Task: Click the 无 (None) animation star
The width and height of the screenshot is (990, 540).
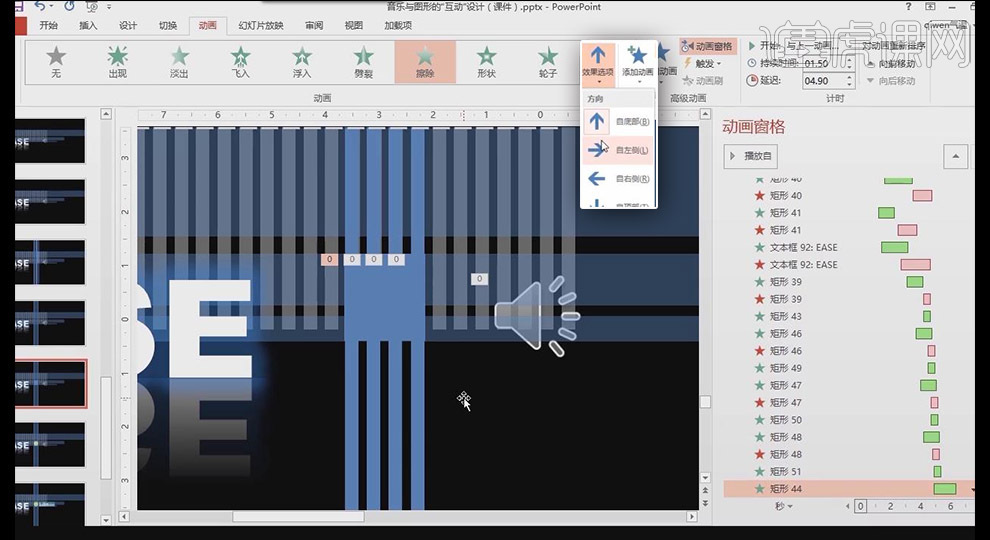Action: tap(56, 61)
